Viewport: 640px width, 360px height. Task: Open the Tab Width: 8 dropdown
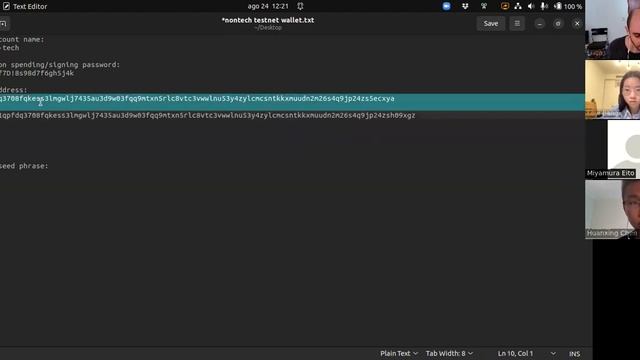(449, 353)
